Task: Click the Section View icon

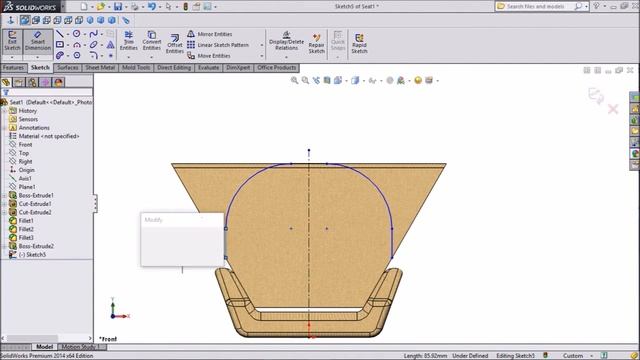Action: 327,80
